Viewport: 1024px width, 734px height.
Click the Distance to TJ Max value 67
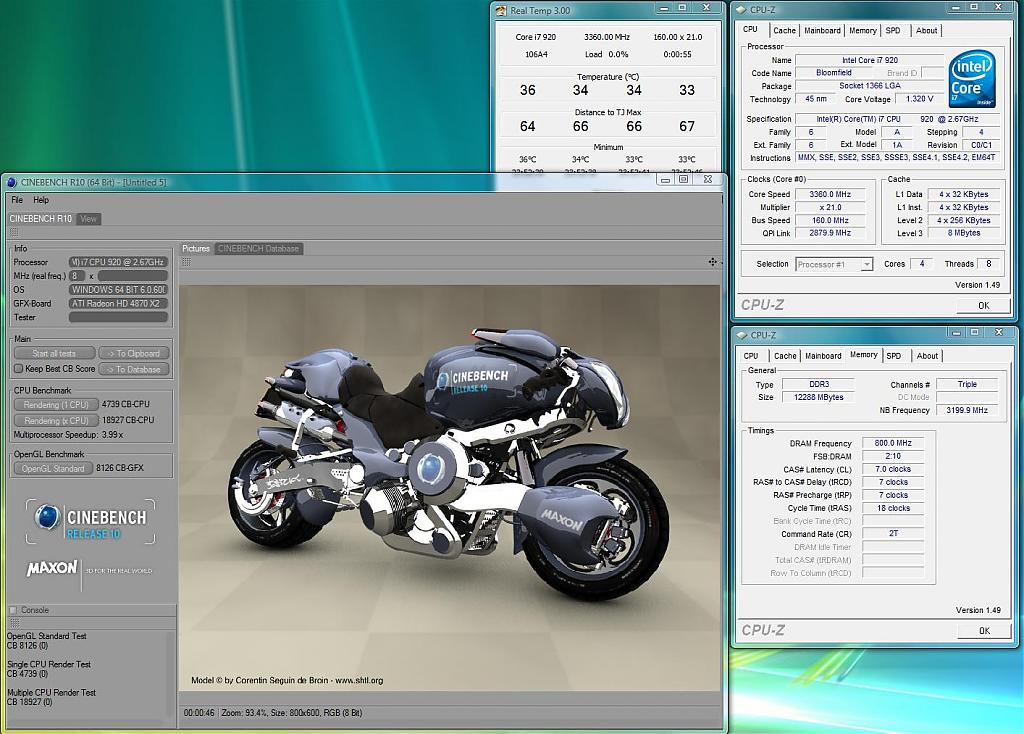click(x=687, y=126)
